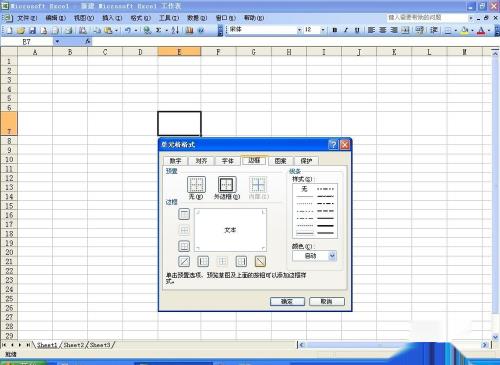Viewport: 500px width, 365px height.
Task: Switch to the Font tab in dialog
Action: pyautogui.click(x=228, y=161)
